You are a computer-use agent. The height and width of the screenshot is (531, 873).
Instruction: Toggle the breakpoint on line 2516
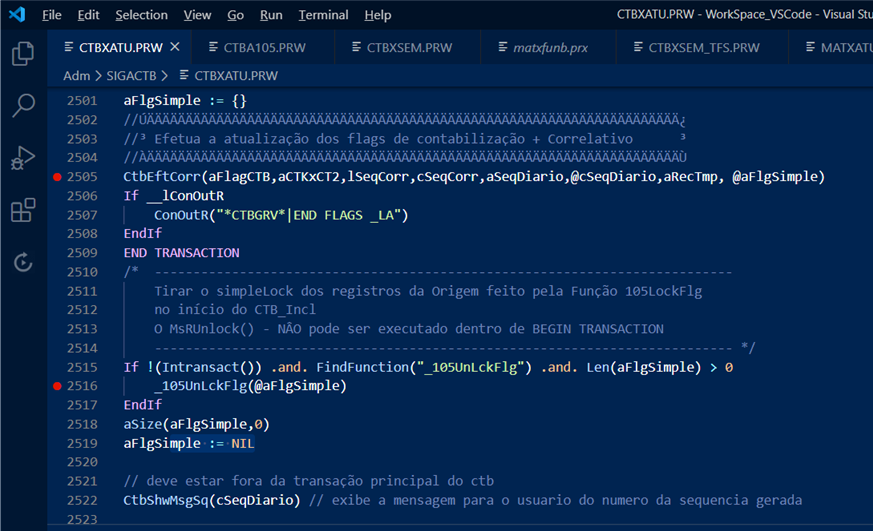57,386
